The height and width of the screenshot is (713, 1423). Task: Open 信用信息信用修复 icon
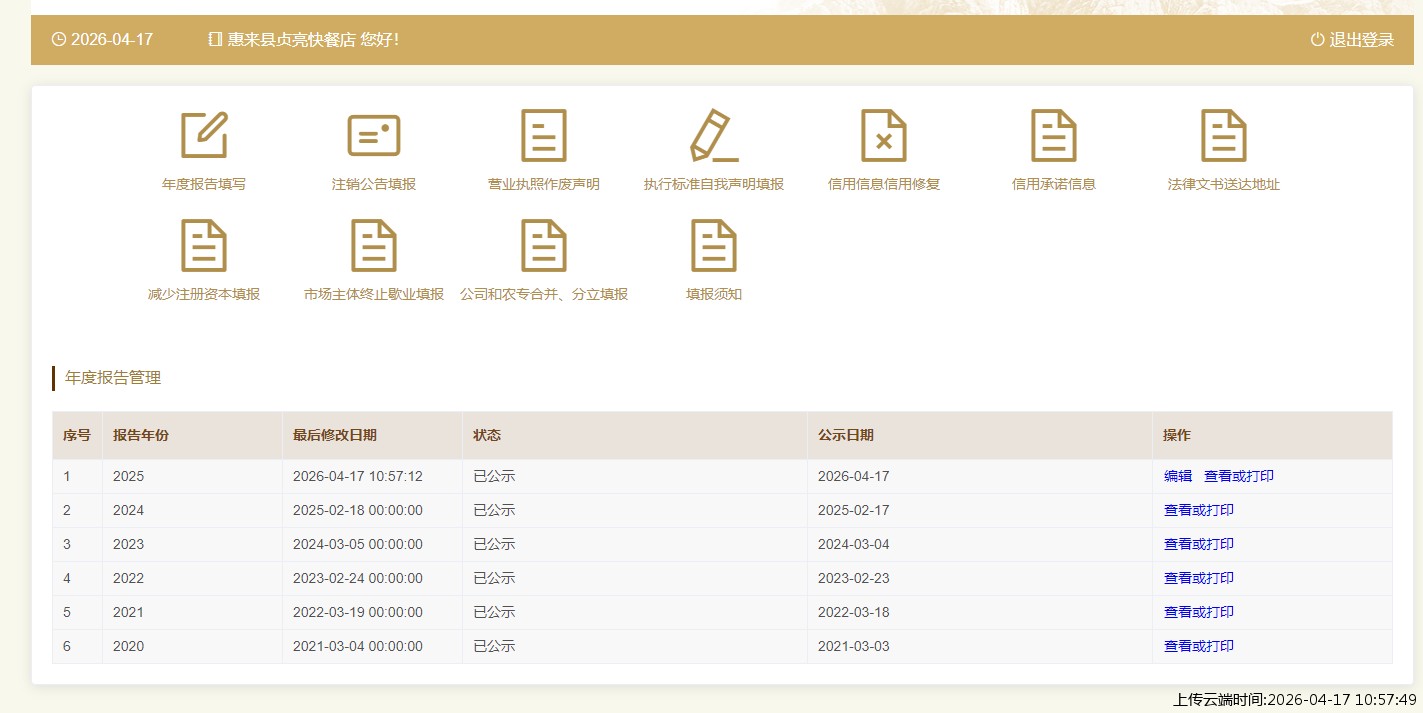(x=884, y=136)
